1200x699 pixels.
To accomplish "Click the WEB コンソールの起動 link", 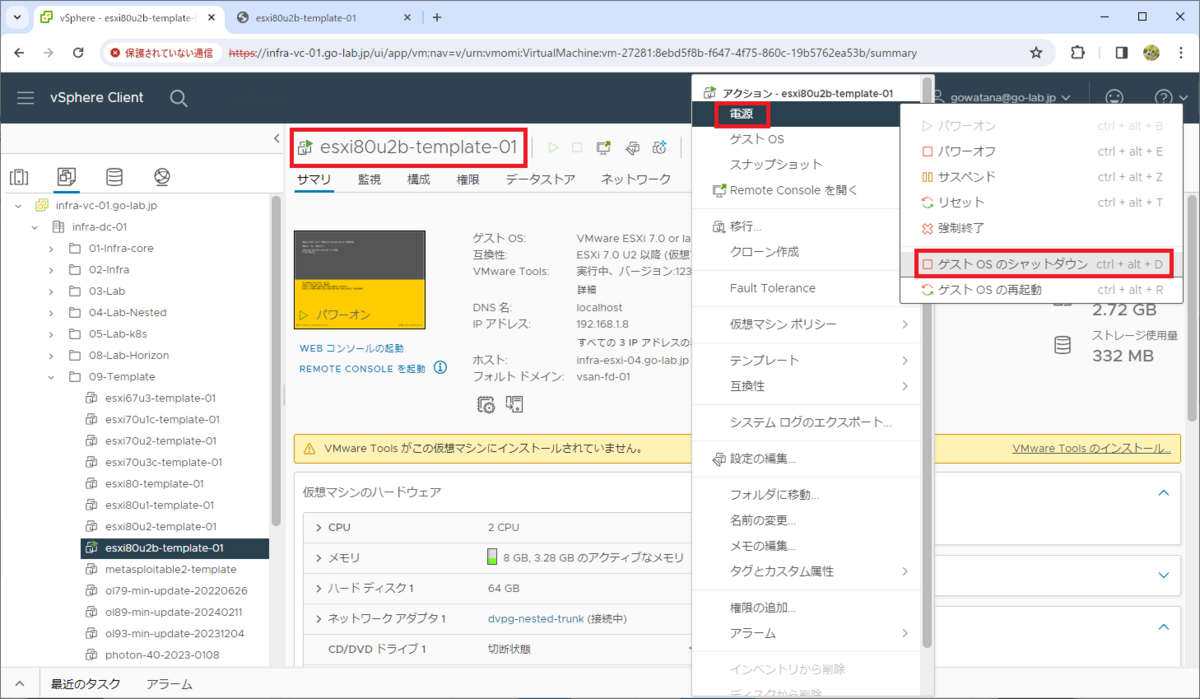I will (x=352, y=348).
